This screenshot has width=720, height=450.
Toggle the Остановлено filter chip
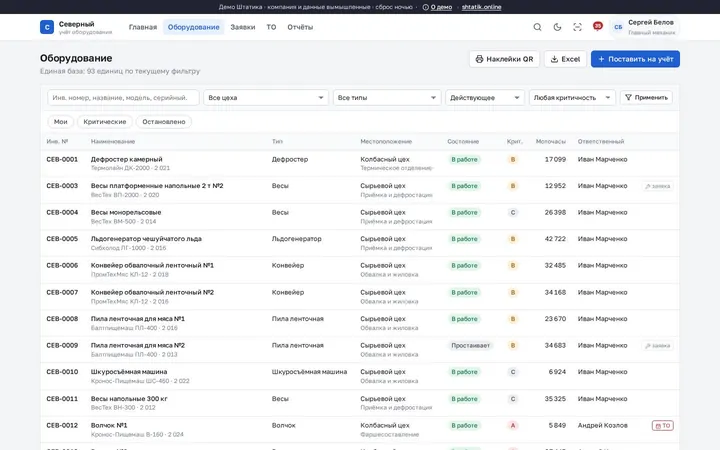pos(164,122)
